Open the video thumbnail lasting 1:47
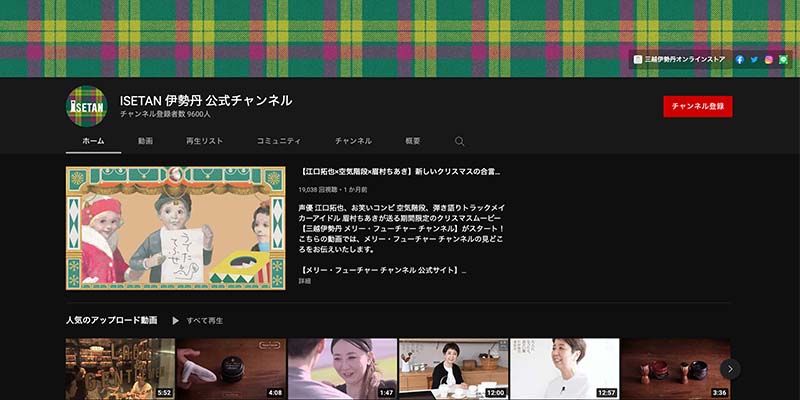 tap(342, 369)
